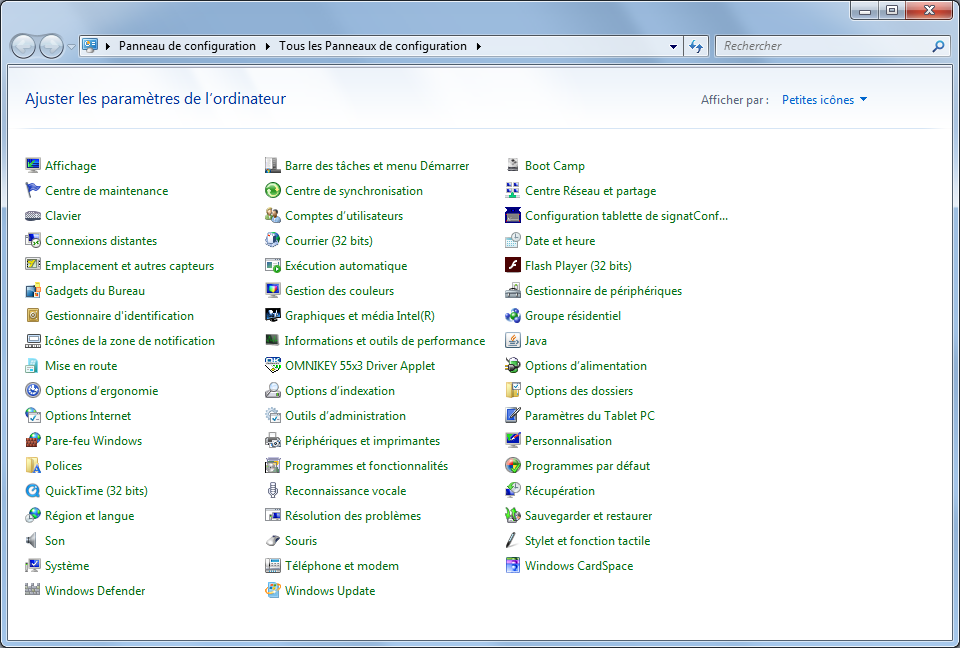Open Sauvegarder et restaurer

click(x=588, y=516)
